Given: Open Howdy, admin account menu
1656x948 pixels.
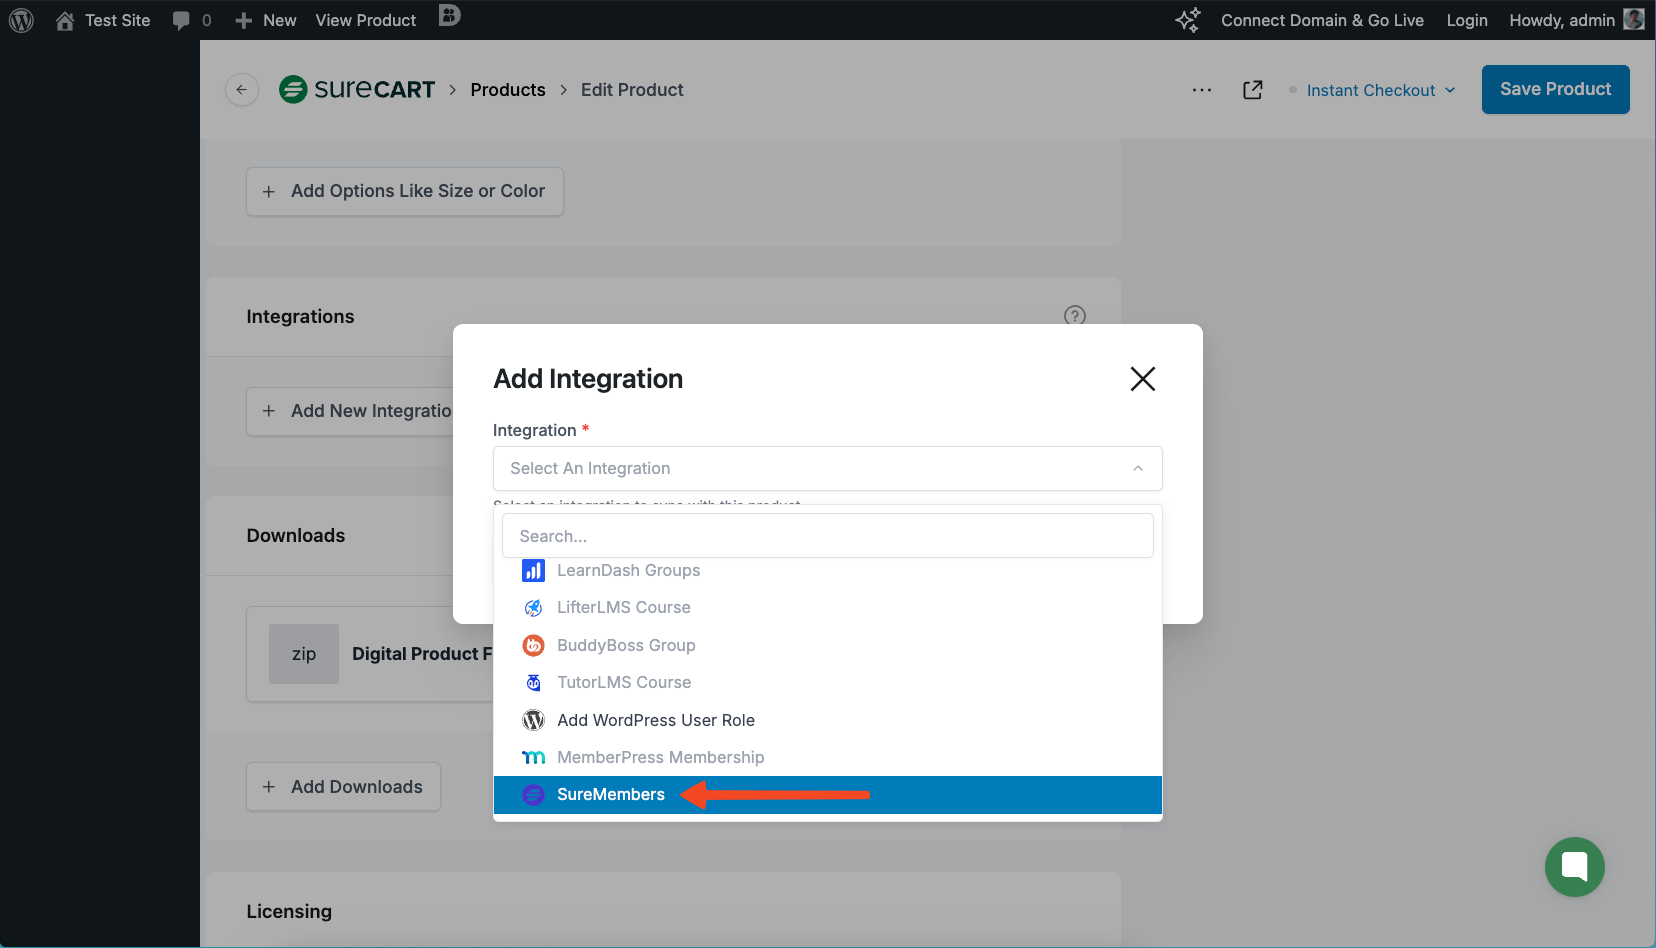Looking at the screenshot, I should (x=1576, y=20).
